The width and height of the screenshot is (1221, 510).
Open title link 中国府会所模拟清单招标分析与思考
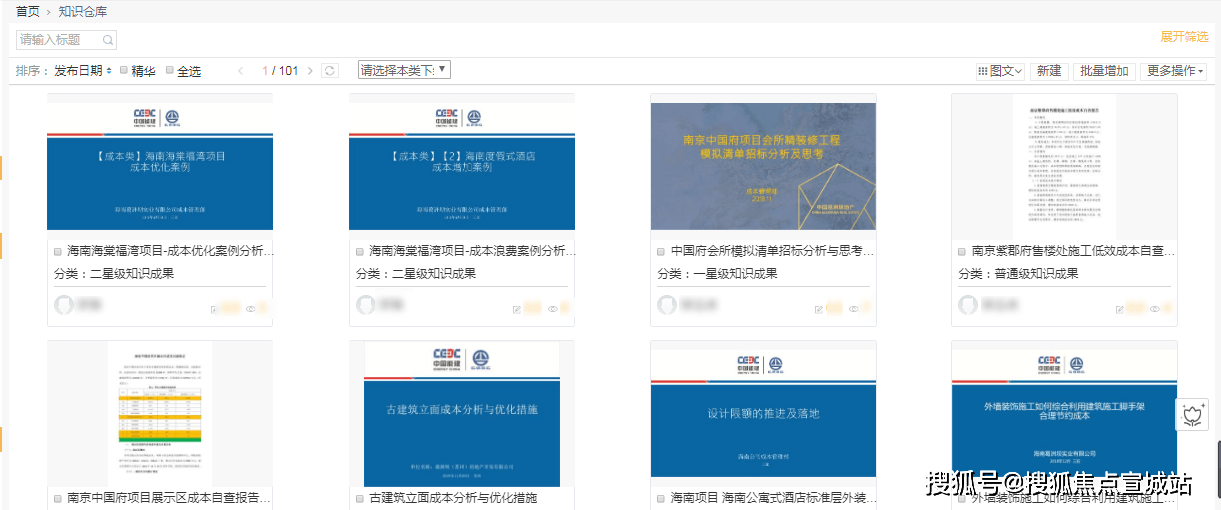tap(773, 251)
